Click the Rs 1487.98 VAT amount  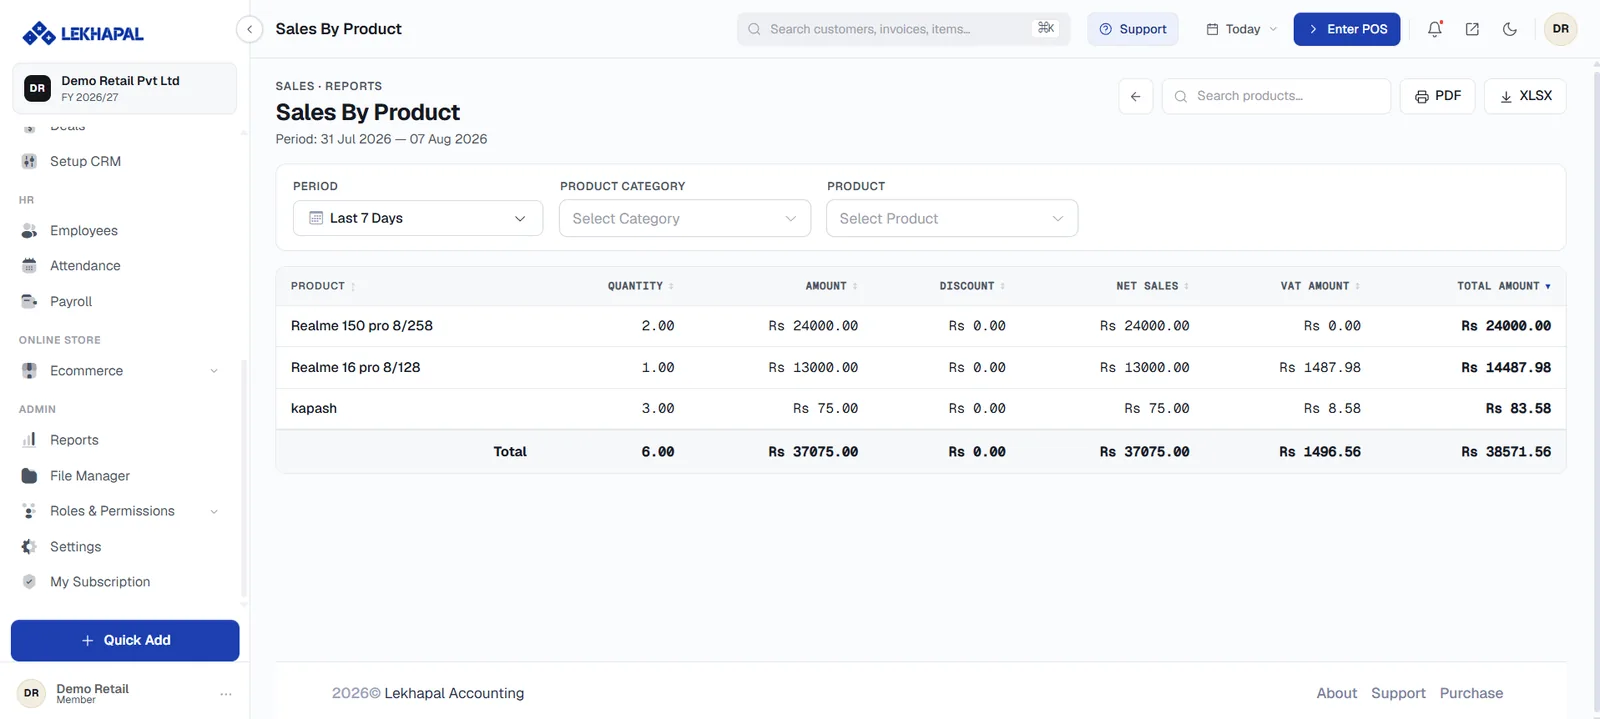click(1320, 368)
